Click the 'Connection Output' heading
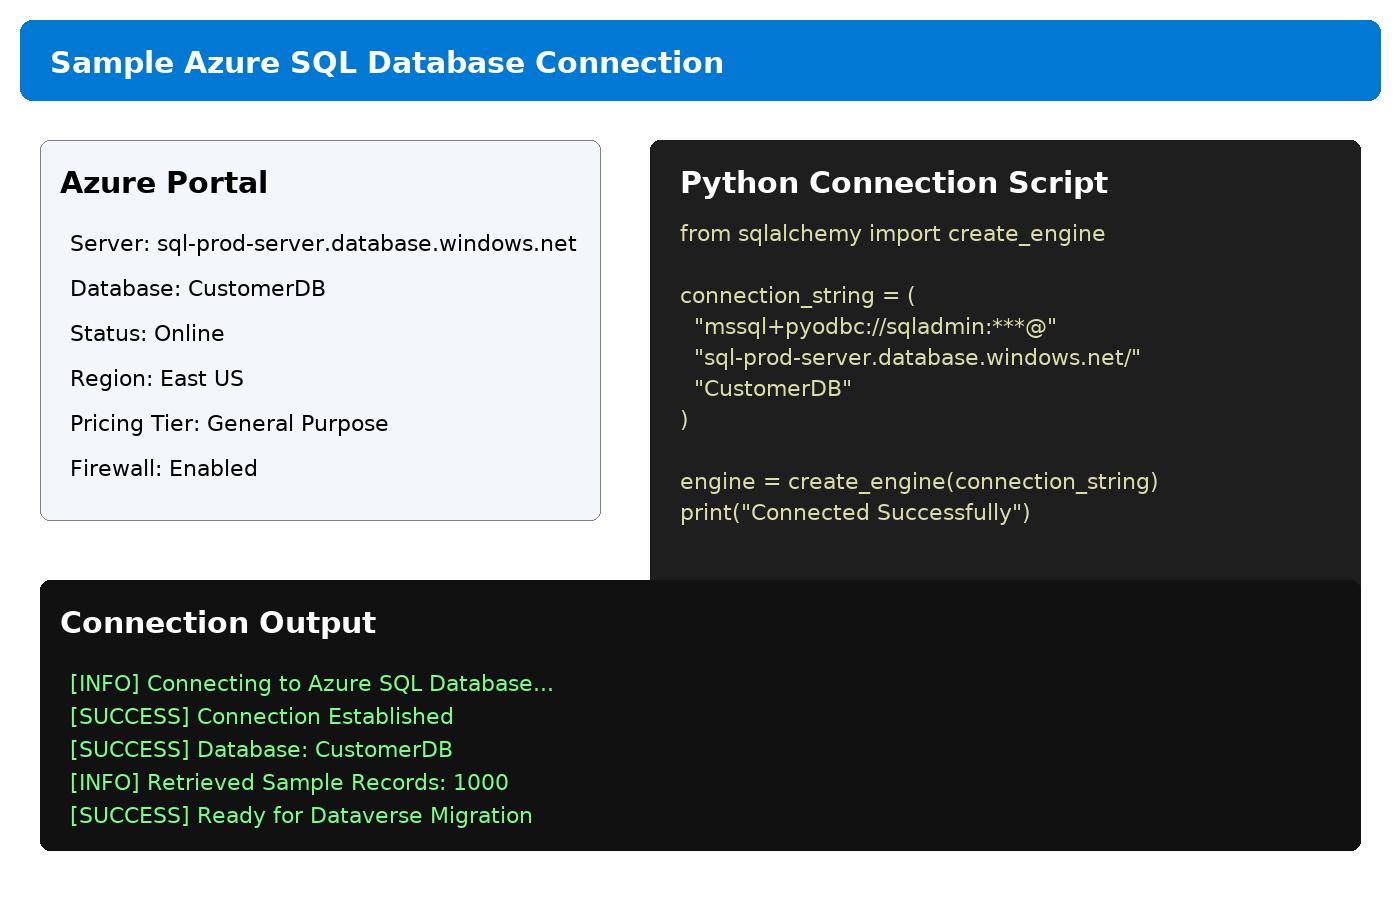The width and height of the screenshot is (1400, 900). (218, 623)
